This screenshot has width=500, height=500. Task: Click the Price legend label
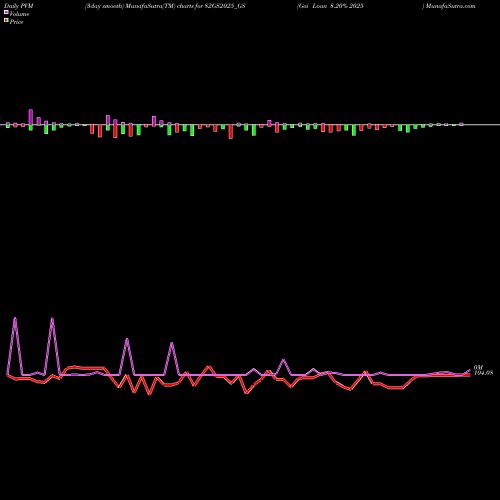[16, 22]
